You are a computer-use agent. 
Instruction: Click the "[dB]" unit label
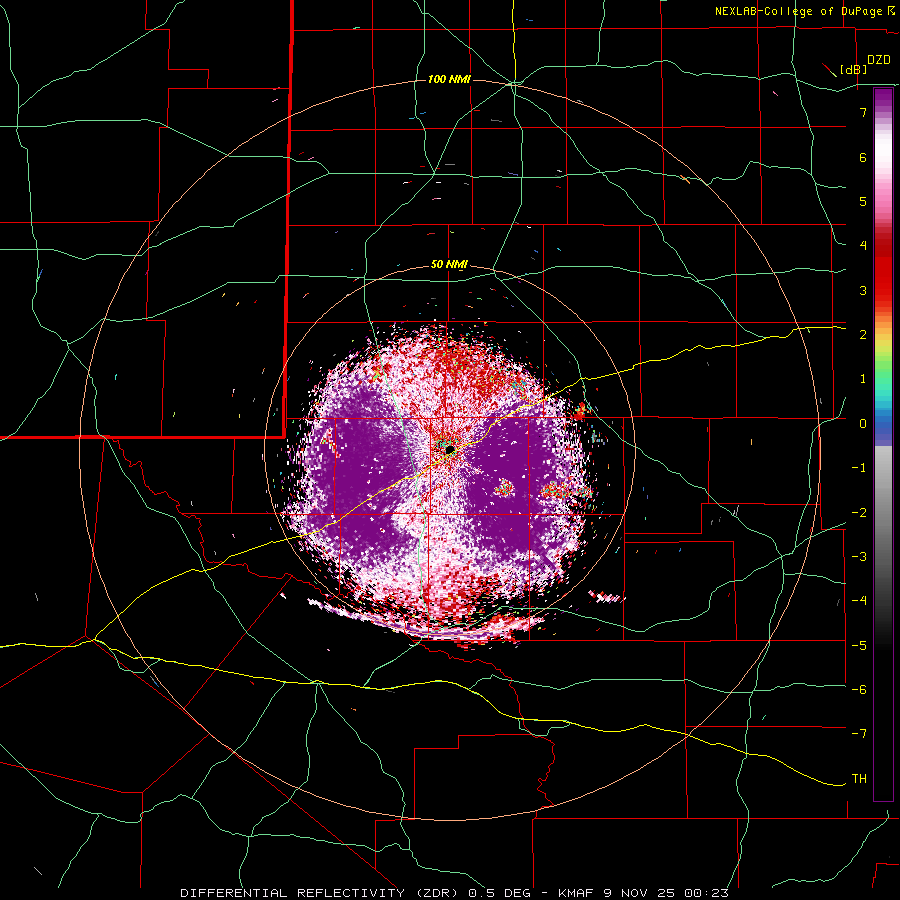[x=854, y=69]
